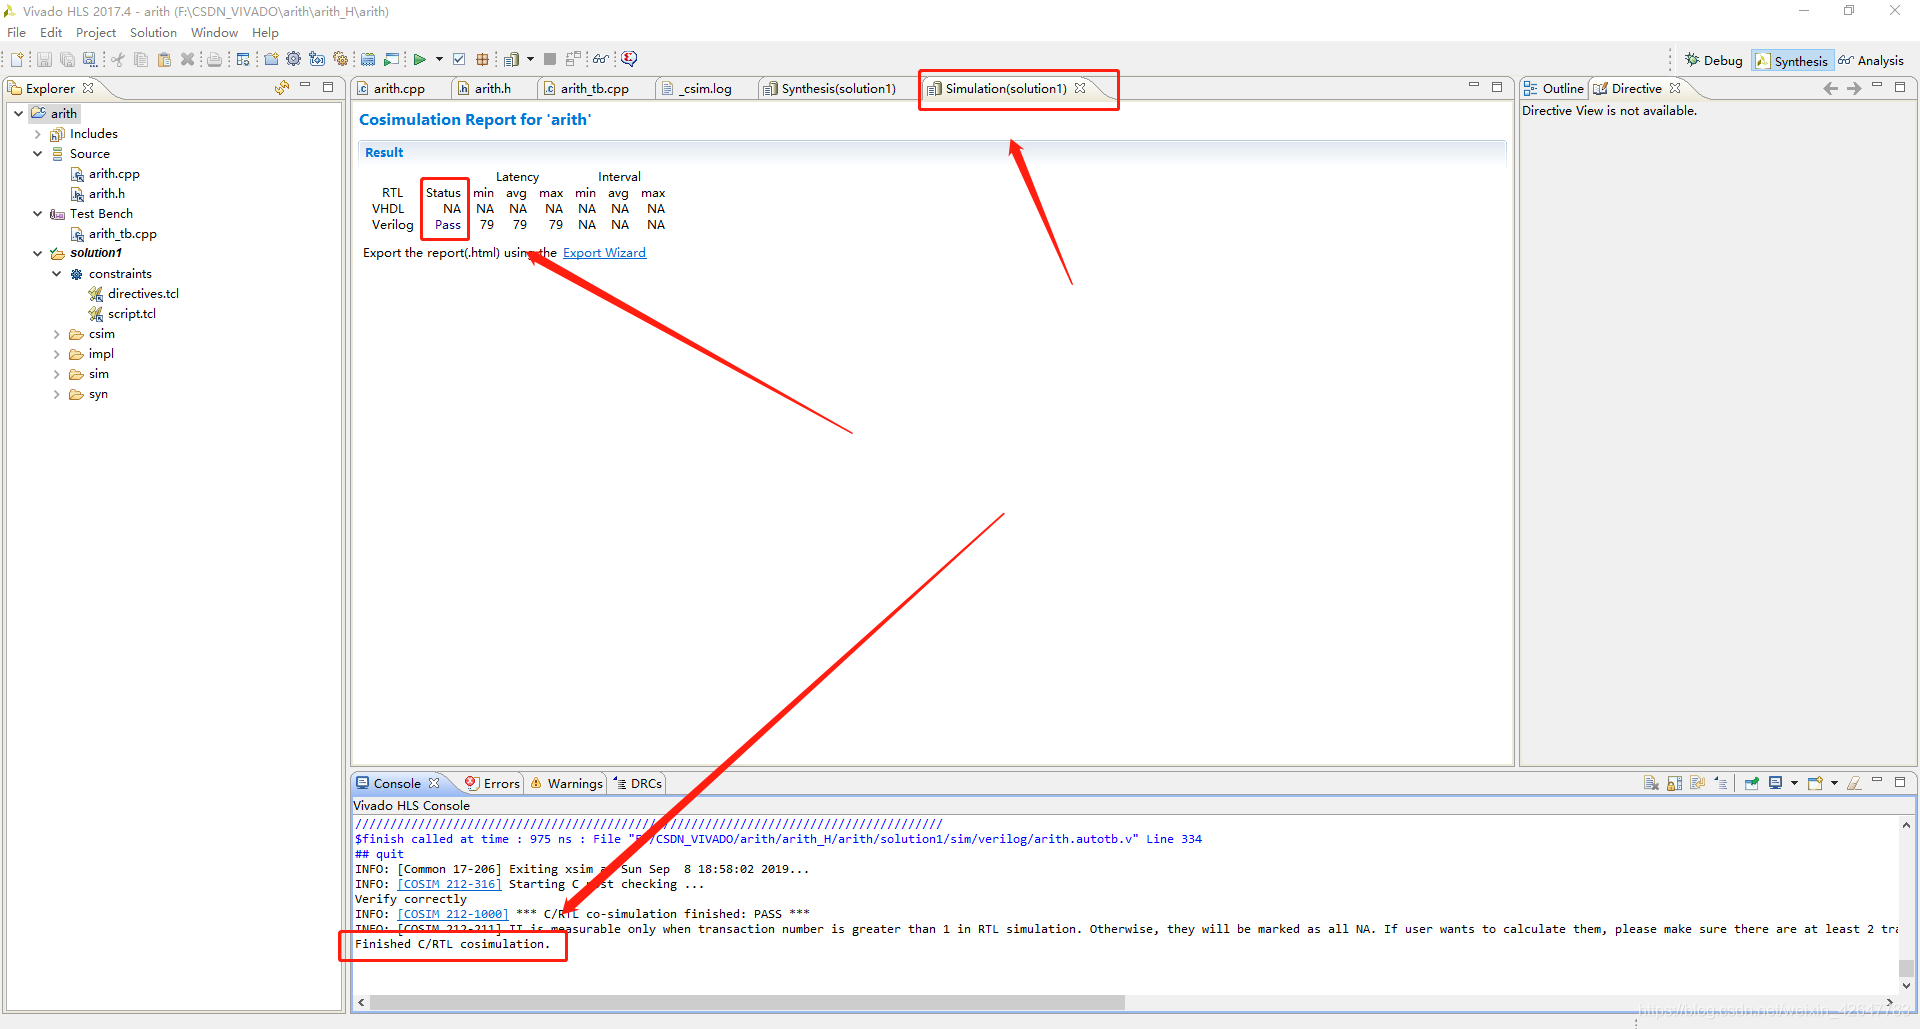Switch to the Synthesis(solution1) tab
Viewport: 1920px width, 1029px height.
click(838, 88)
